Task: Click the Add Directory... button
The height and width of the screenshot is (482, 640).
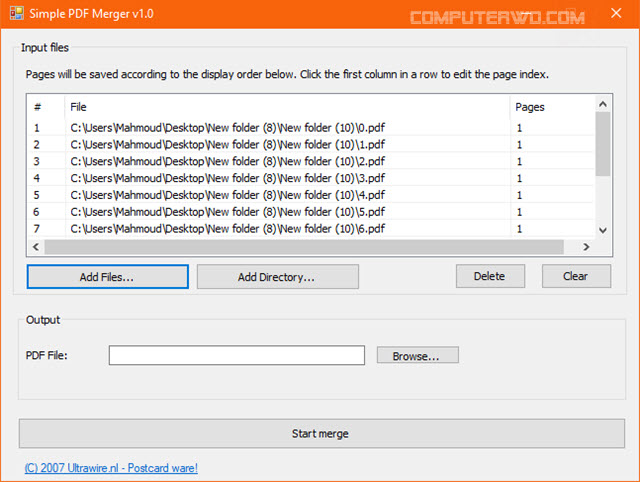Action: click(x=278, y=277)
